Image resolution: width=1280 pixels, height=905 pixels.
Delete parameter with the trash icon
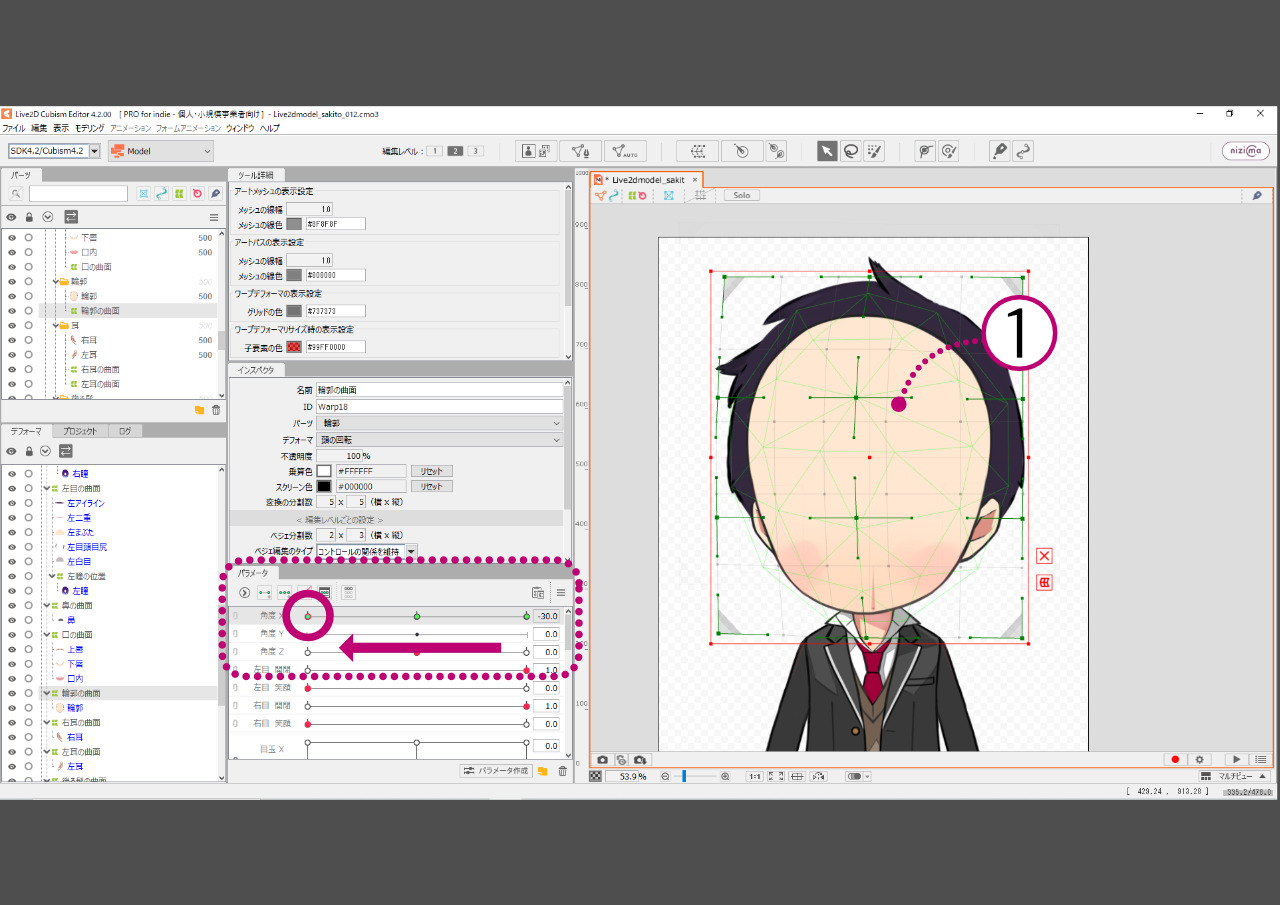pos(562,771)
